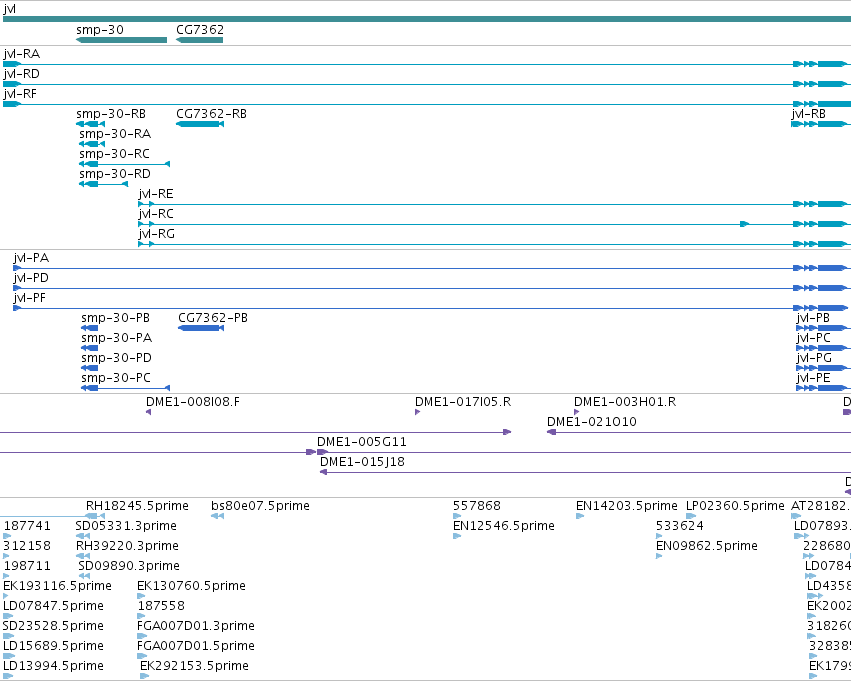851x681 pixels.
Task: Click the bs80e07.5prime EST label
Action: 261,506
